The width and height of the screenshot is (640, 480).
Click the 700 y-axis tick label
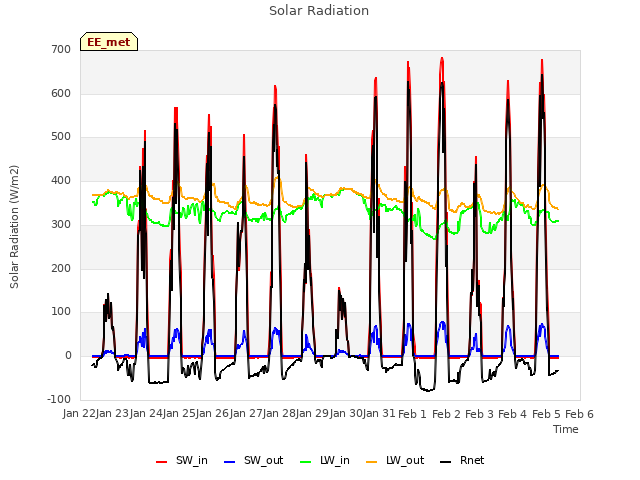click(61, 50)
